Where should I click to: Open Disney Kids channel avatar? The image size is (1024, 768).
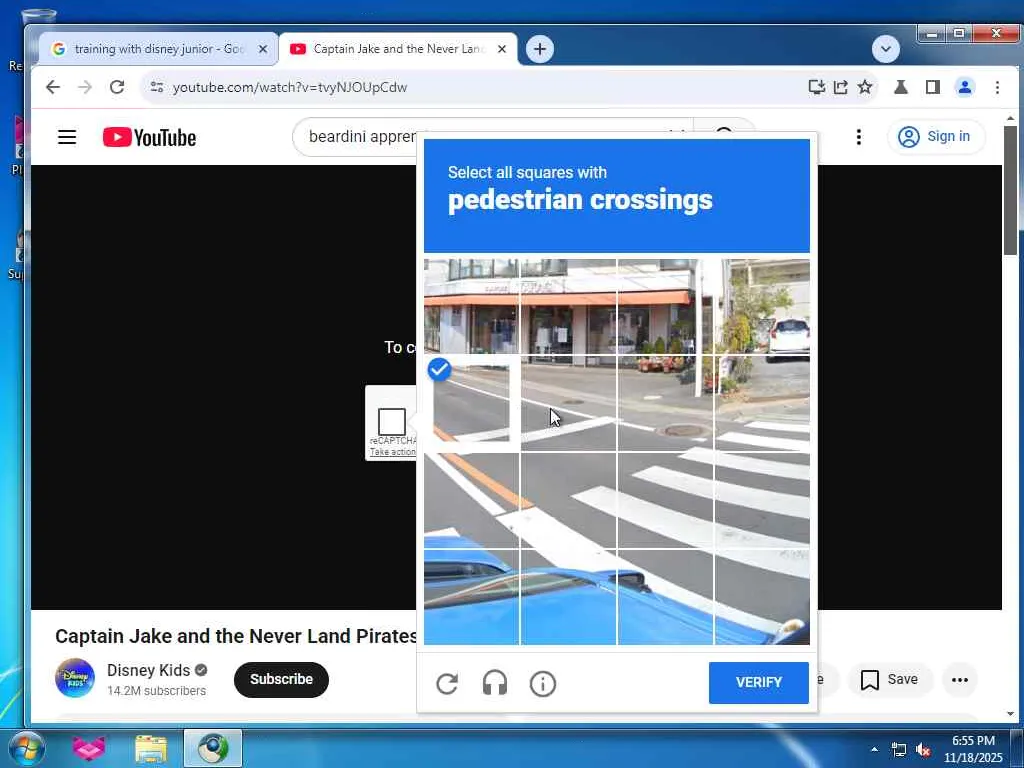74,678
